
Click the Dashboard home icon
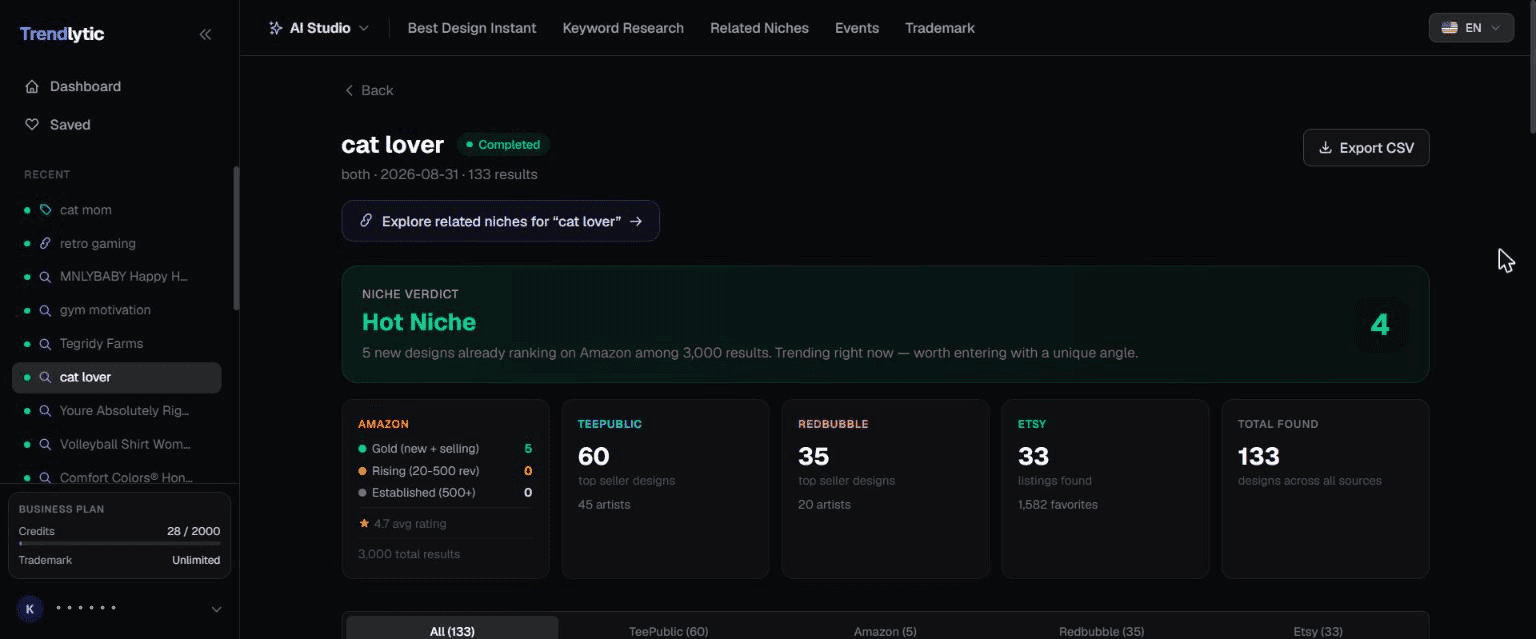click(x=33, y=86)
